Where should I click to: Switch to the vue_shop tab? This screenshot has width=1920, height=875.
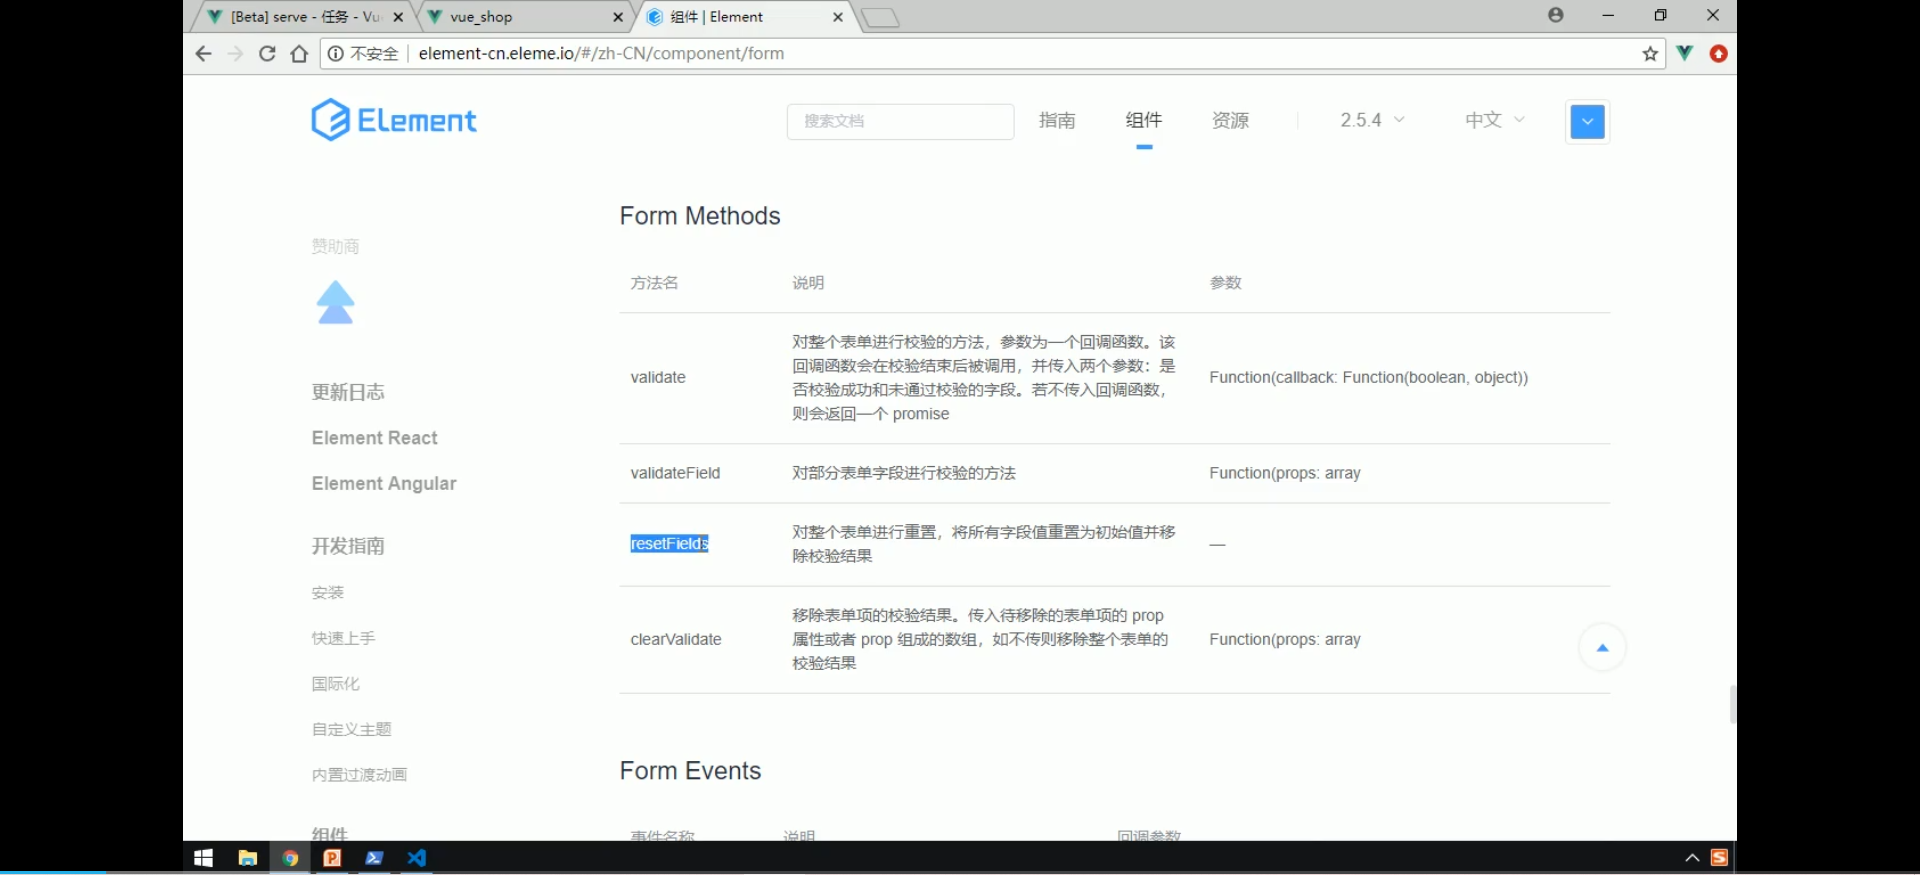525,17
